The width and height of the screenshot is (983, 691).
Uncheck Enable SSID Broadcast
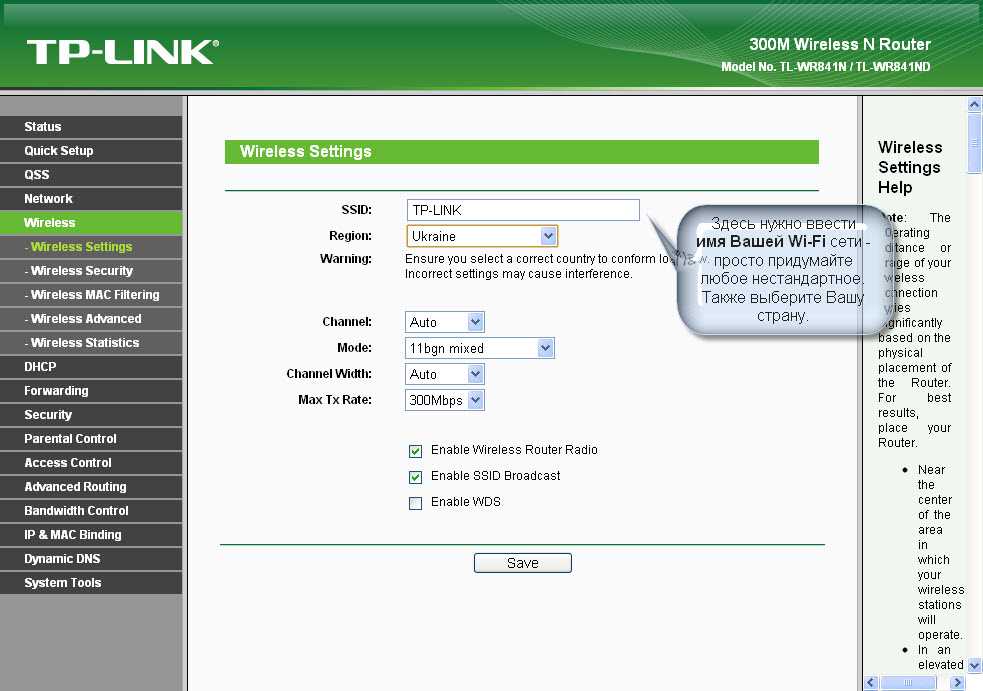[x=416, y=477]
